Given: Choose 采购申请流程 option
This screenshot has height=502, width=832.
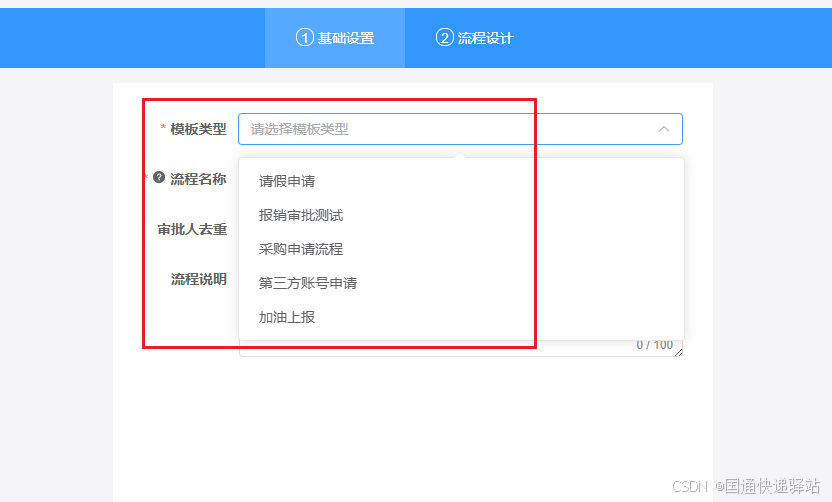Looking at the screenshot, I should pos(461,249).
